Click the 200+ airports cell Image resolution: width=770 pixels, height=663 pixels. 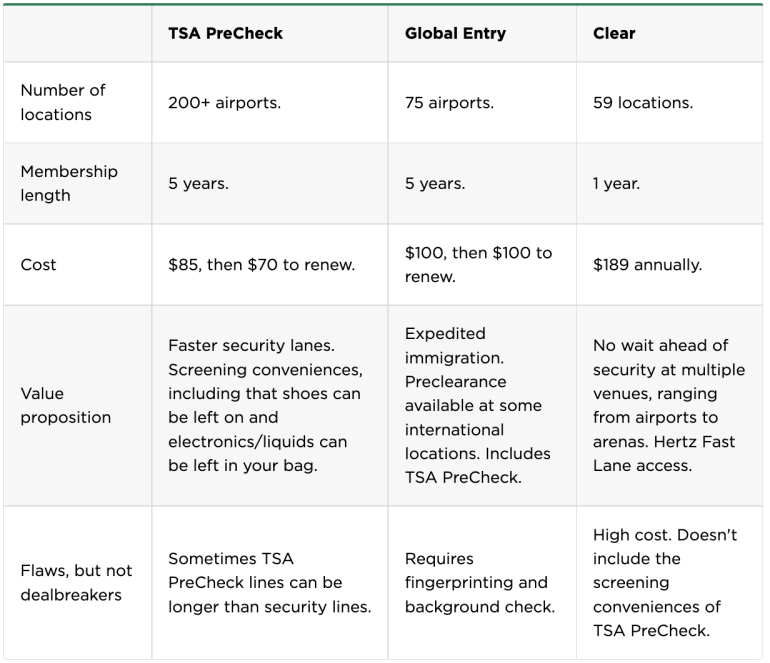click(224, 102)
